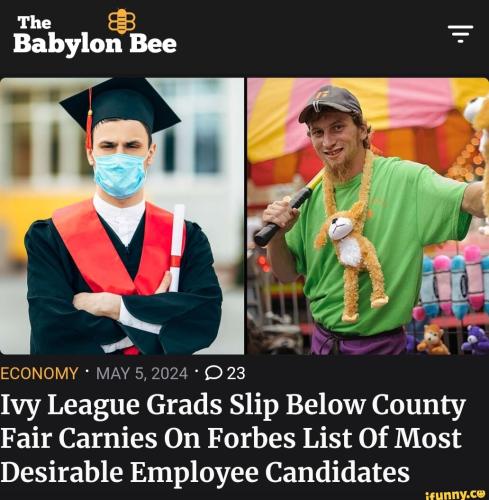Open the Ivy League Grads headline article
This screenshot has width=489, height=500.
click(x=233, y=439)
